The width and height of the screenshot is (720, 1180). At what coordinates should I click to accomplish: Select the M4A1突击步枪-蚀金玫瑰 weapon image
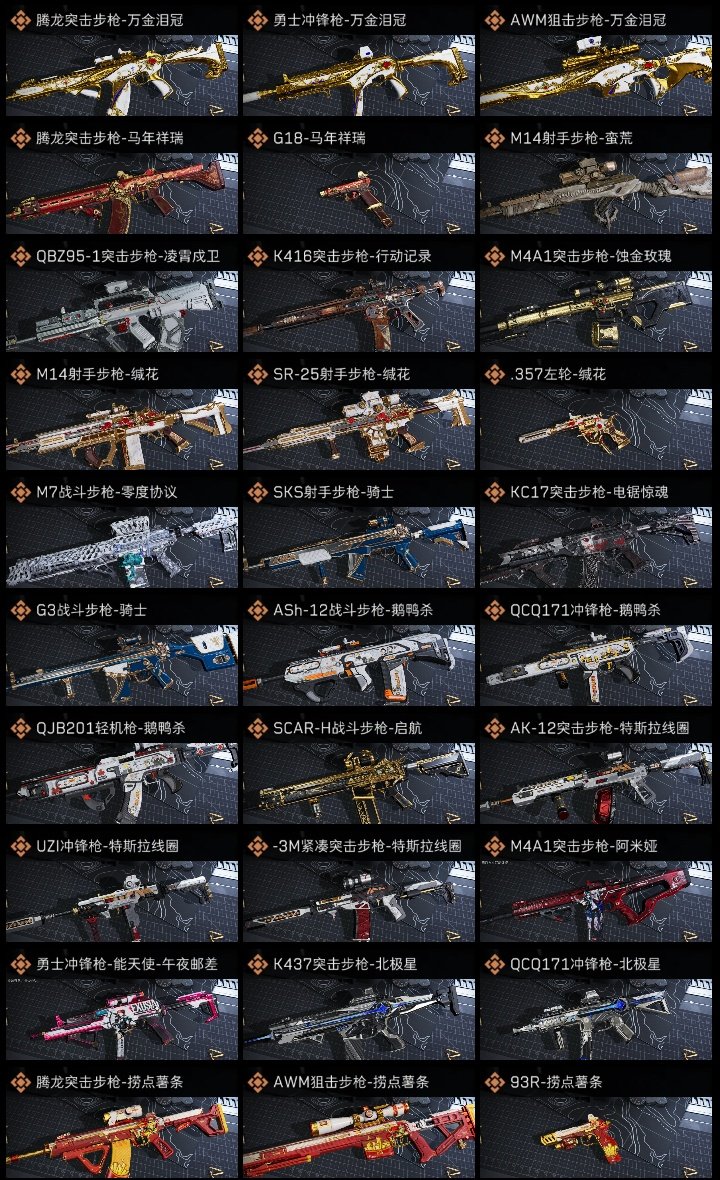pos(596,311)
